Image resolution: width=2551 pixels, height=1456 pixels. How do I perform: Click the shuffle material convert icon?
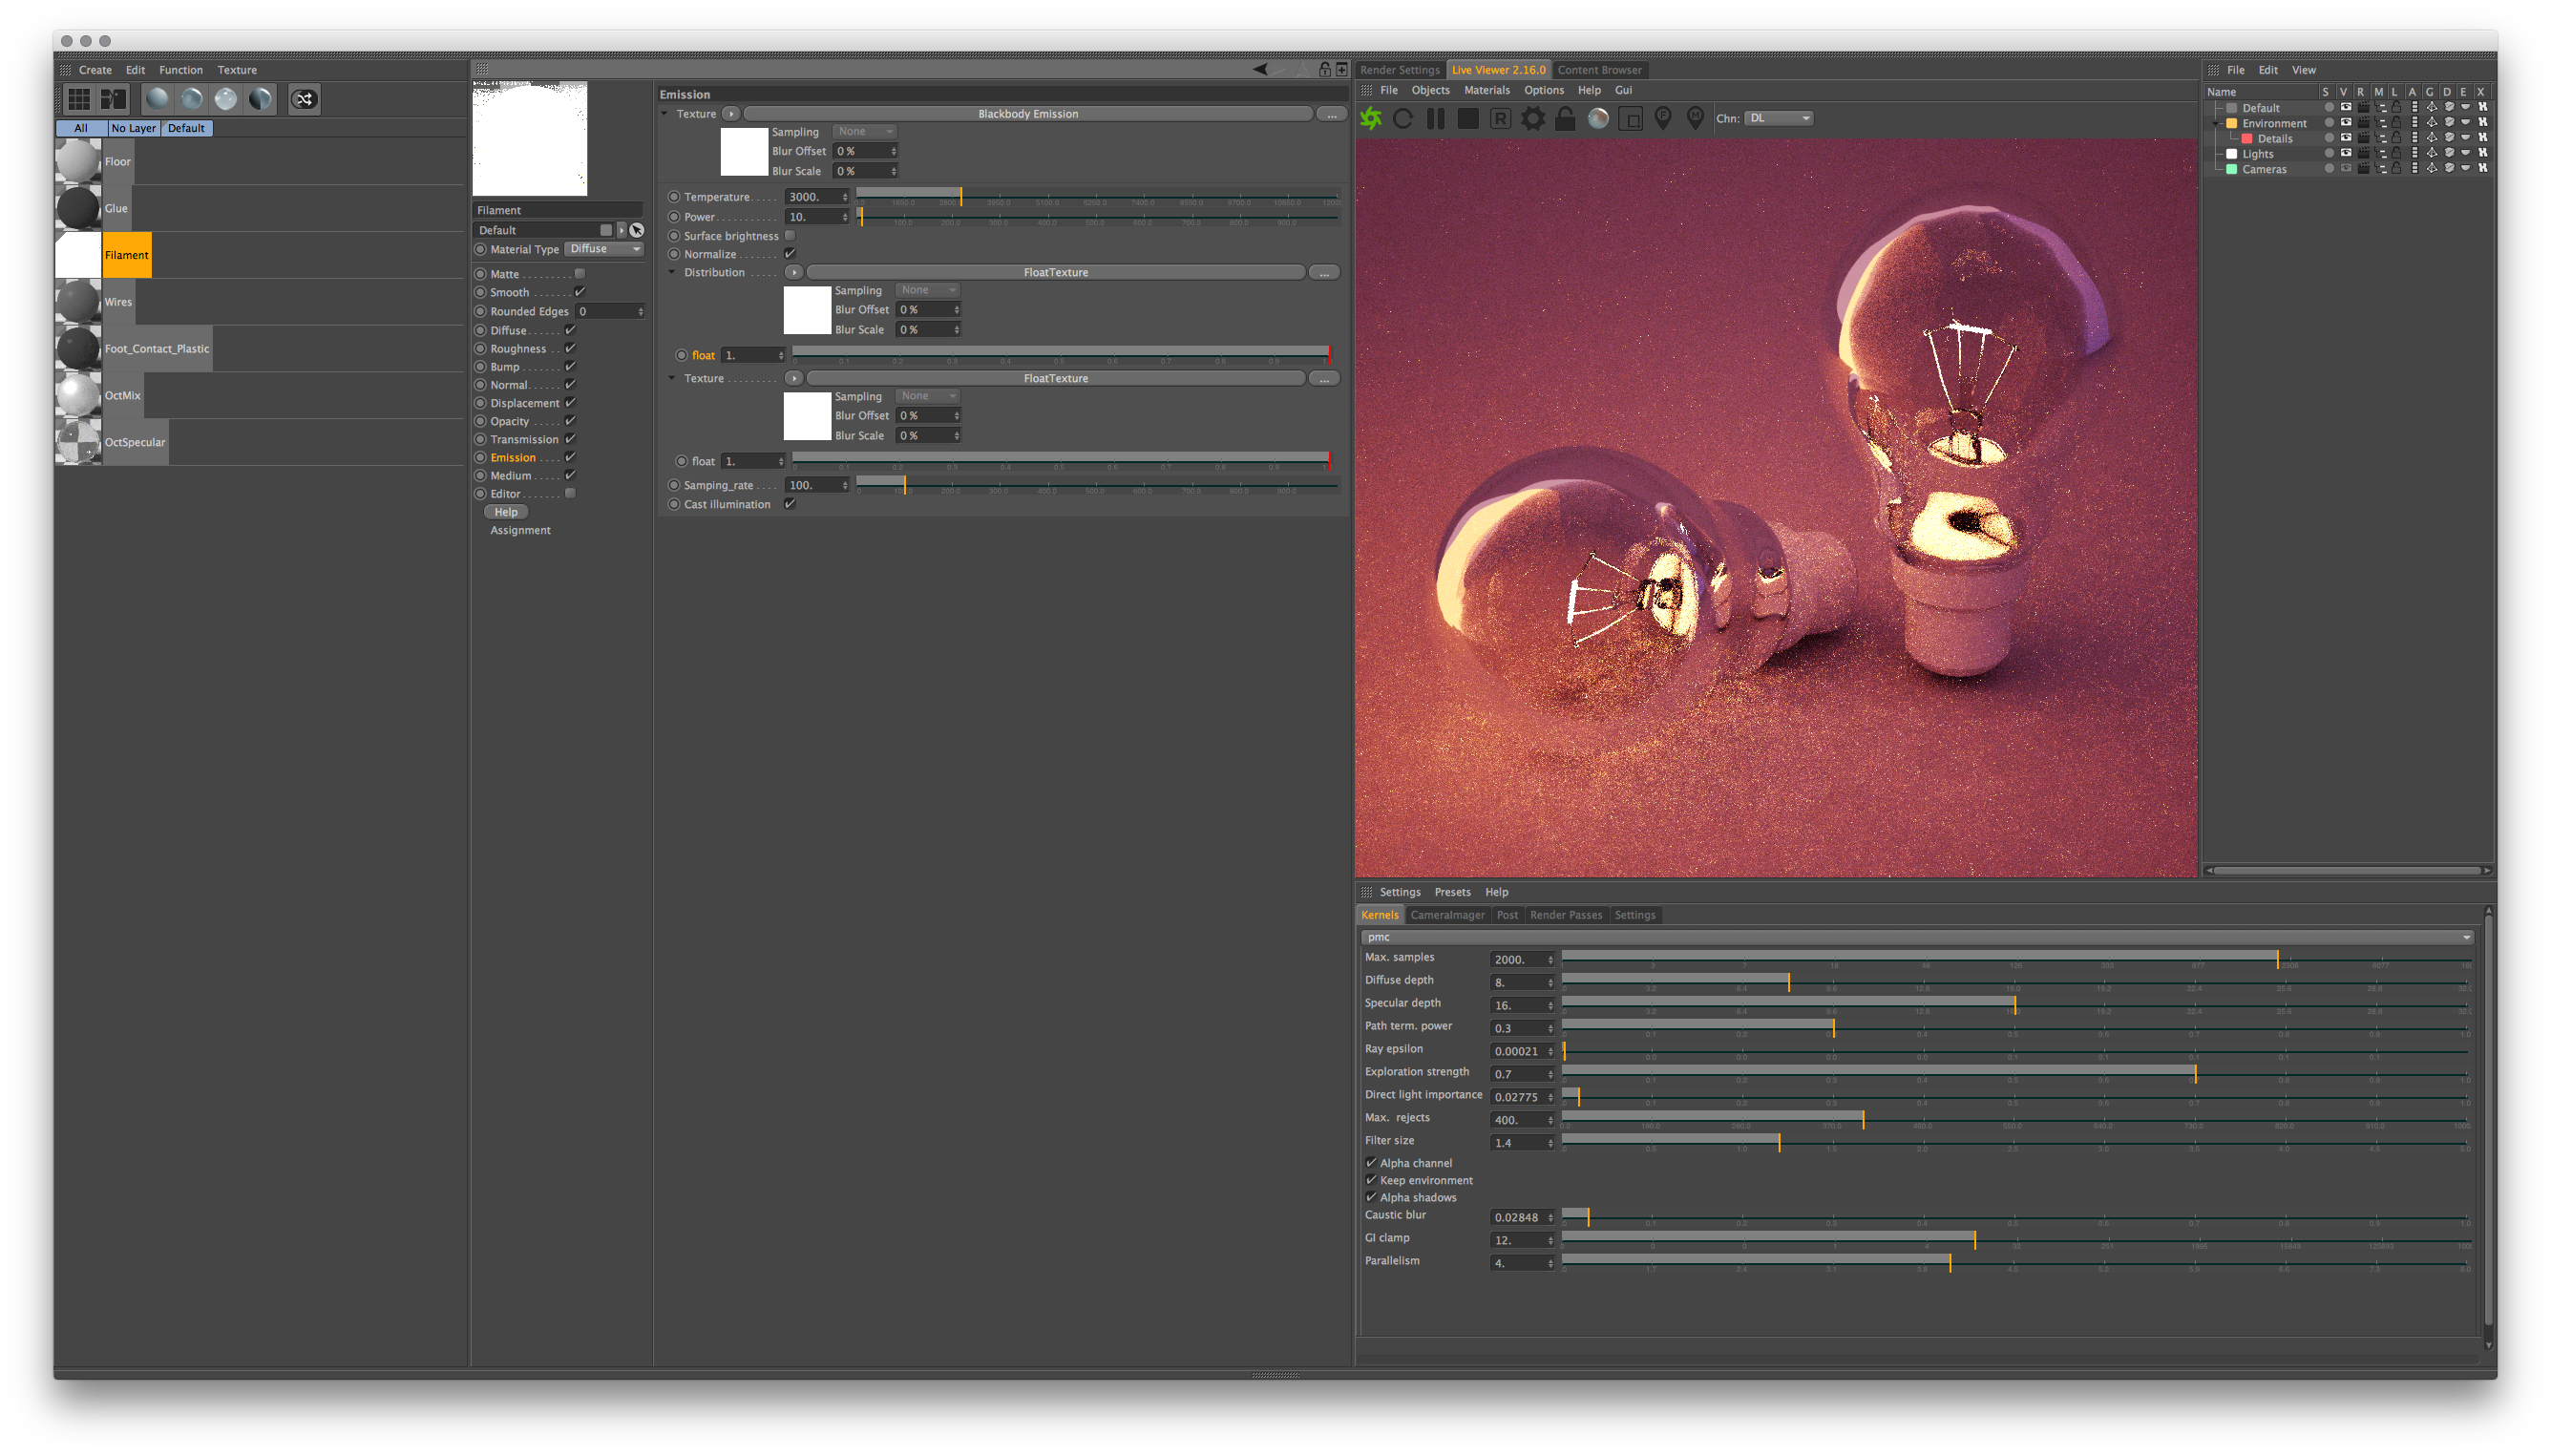tap(304, 99)
